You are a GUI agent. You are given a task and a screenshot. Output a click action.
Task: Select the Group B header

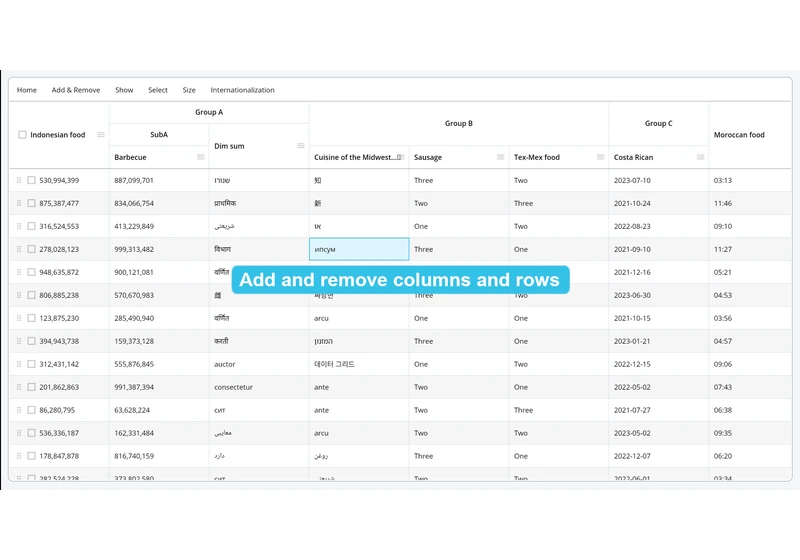[459, 123]
